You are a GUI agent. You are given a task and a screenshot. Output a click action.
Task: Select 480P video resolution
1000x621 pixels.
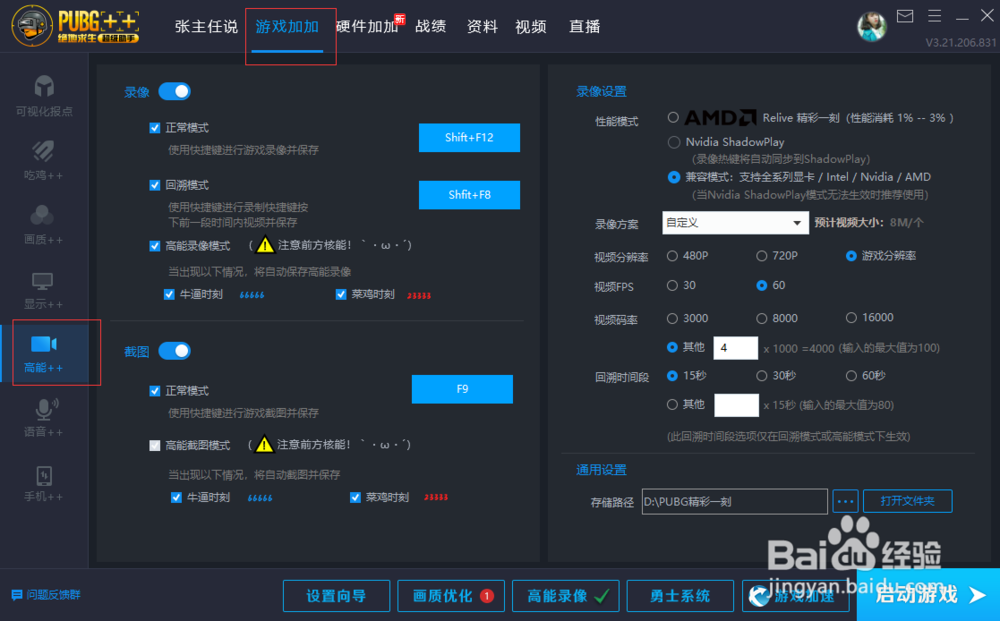[x=672, y=256]
